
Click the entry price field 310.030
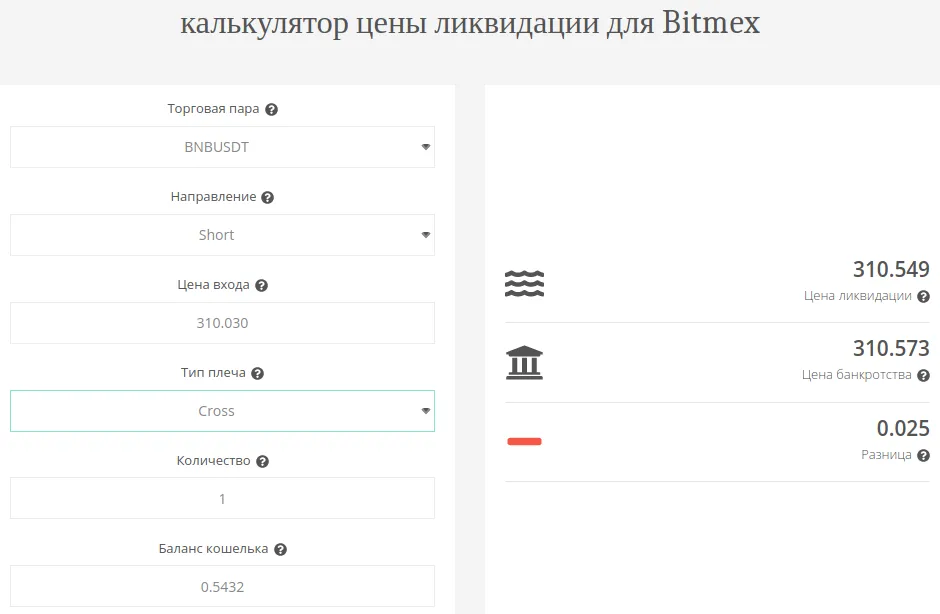(x=222, y=323)
